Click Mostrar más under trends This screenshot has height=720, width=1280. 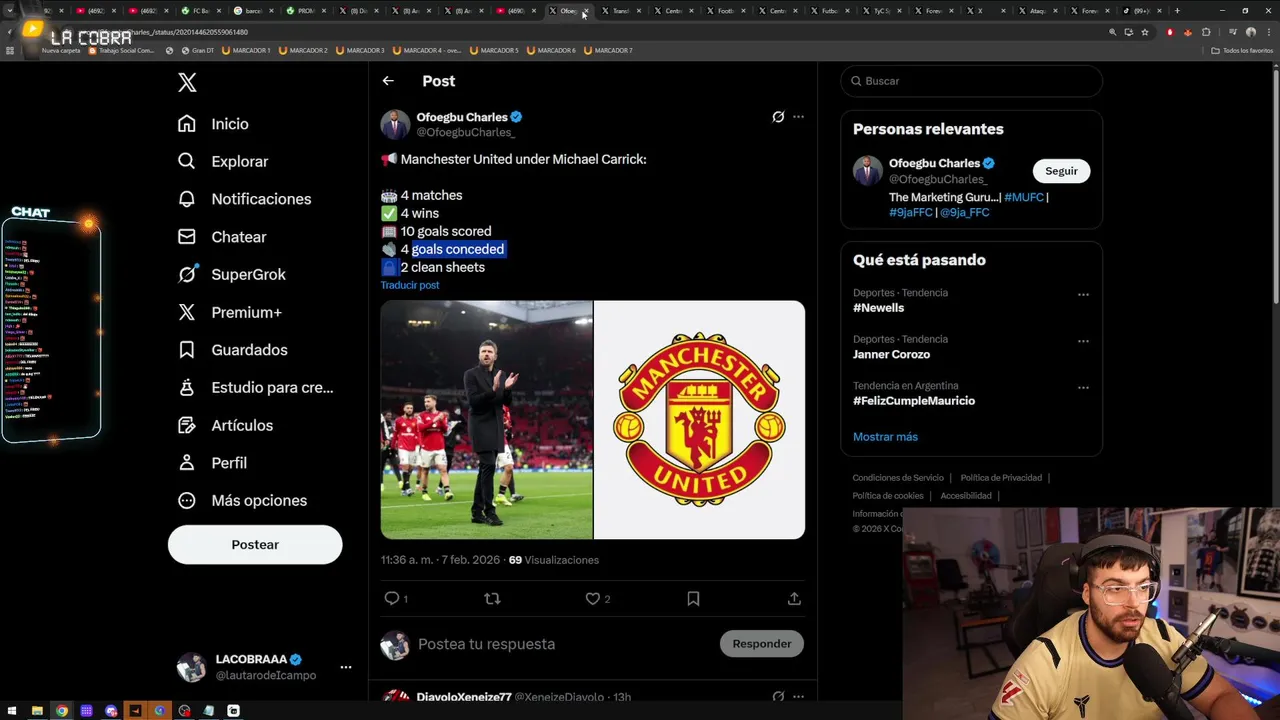coord(885,437)
